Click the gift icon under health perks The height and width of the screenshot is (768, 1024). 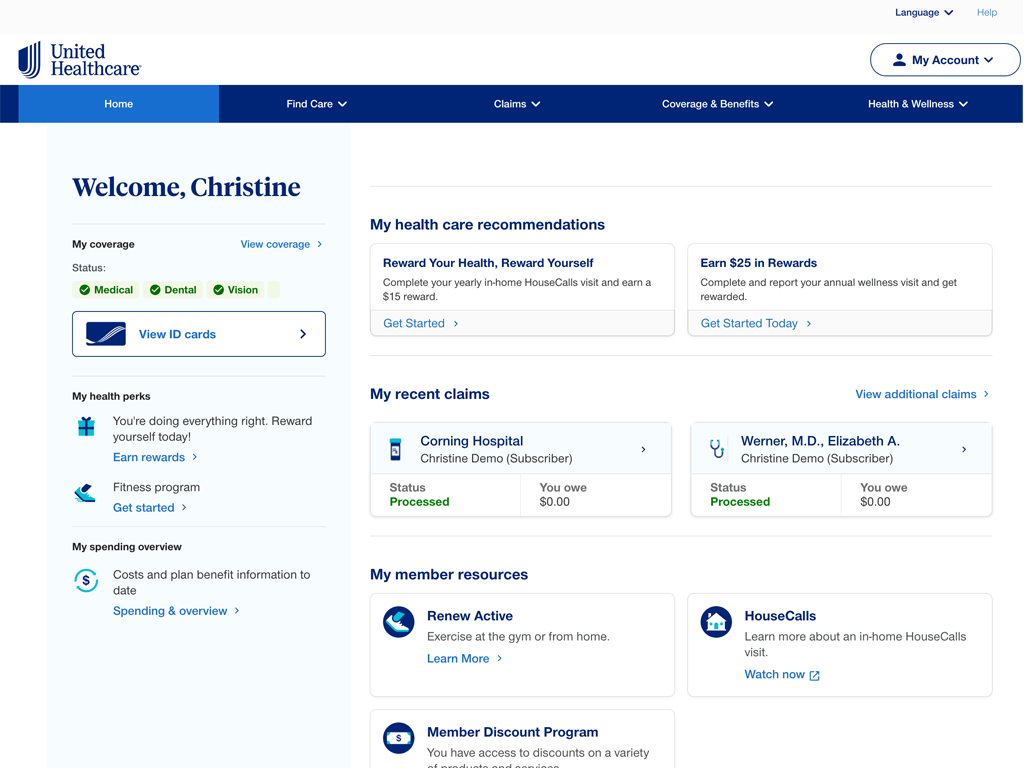point(87,427)
